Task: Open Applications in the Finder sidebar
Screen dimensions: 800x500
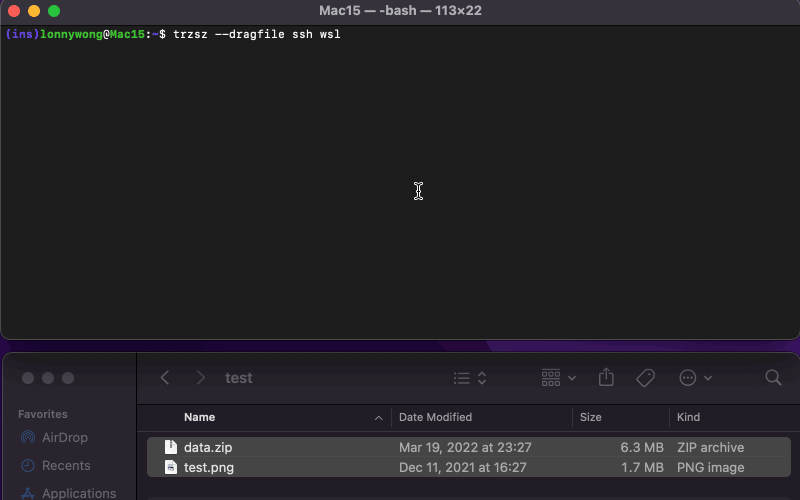Action: pyautogui.click(x=79, y=493)
